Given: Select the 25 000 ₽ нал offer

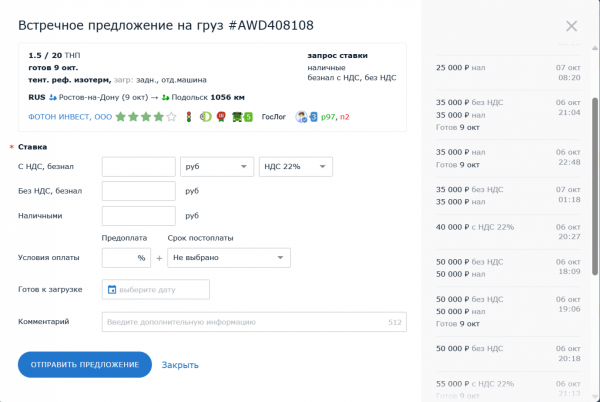Looking at the screenshot, I should pos(508,73).
